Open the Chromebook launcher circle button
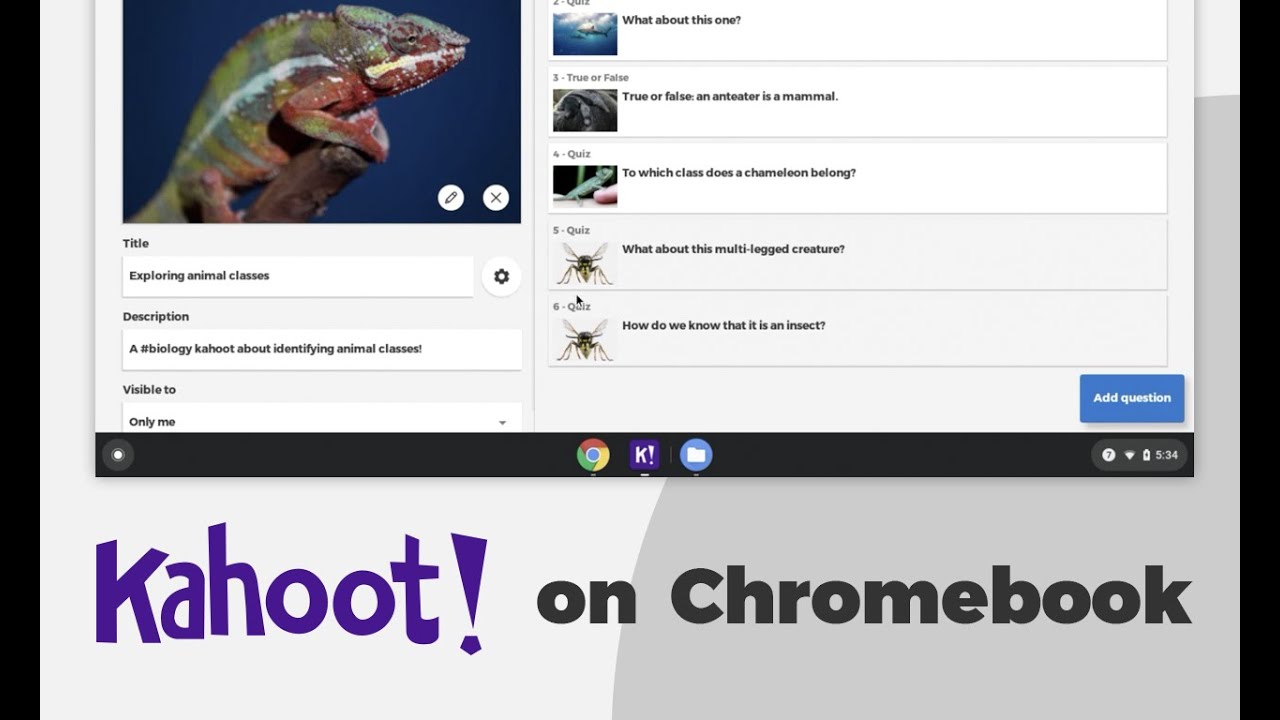 pos(117,455)
